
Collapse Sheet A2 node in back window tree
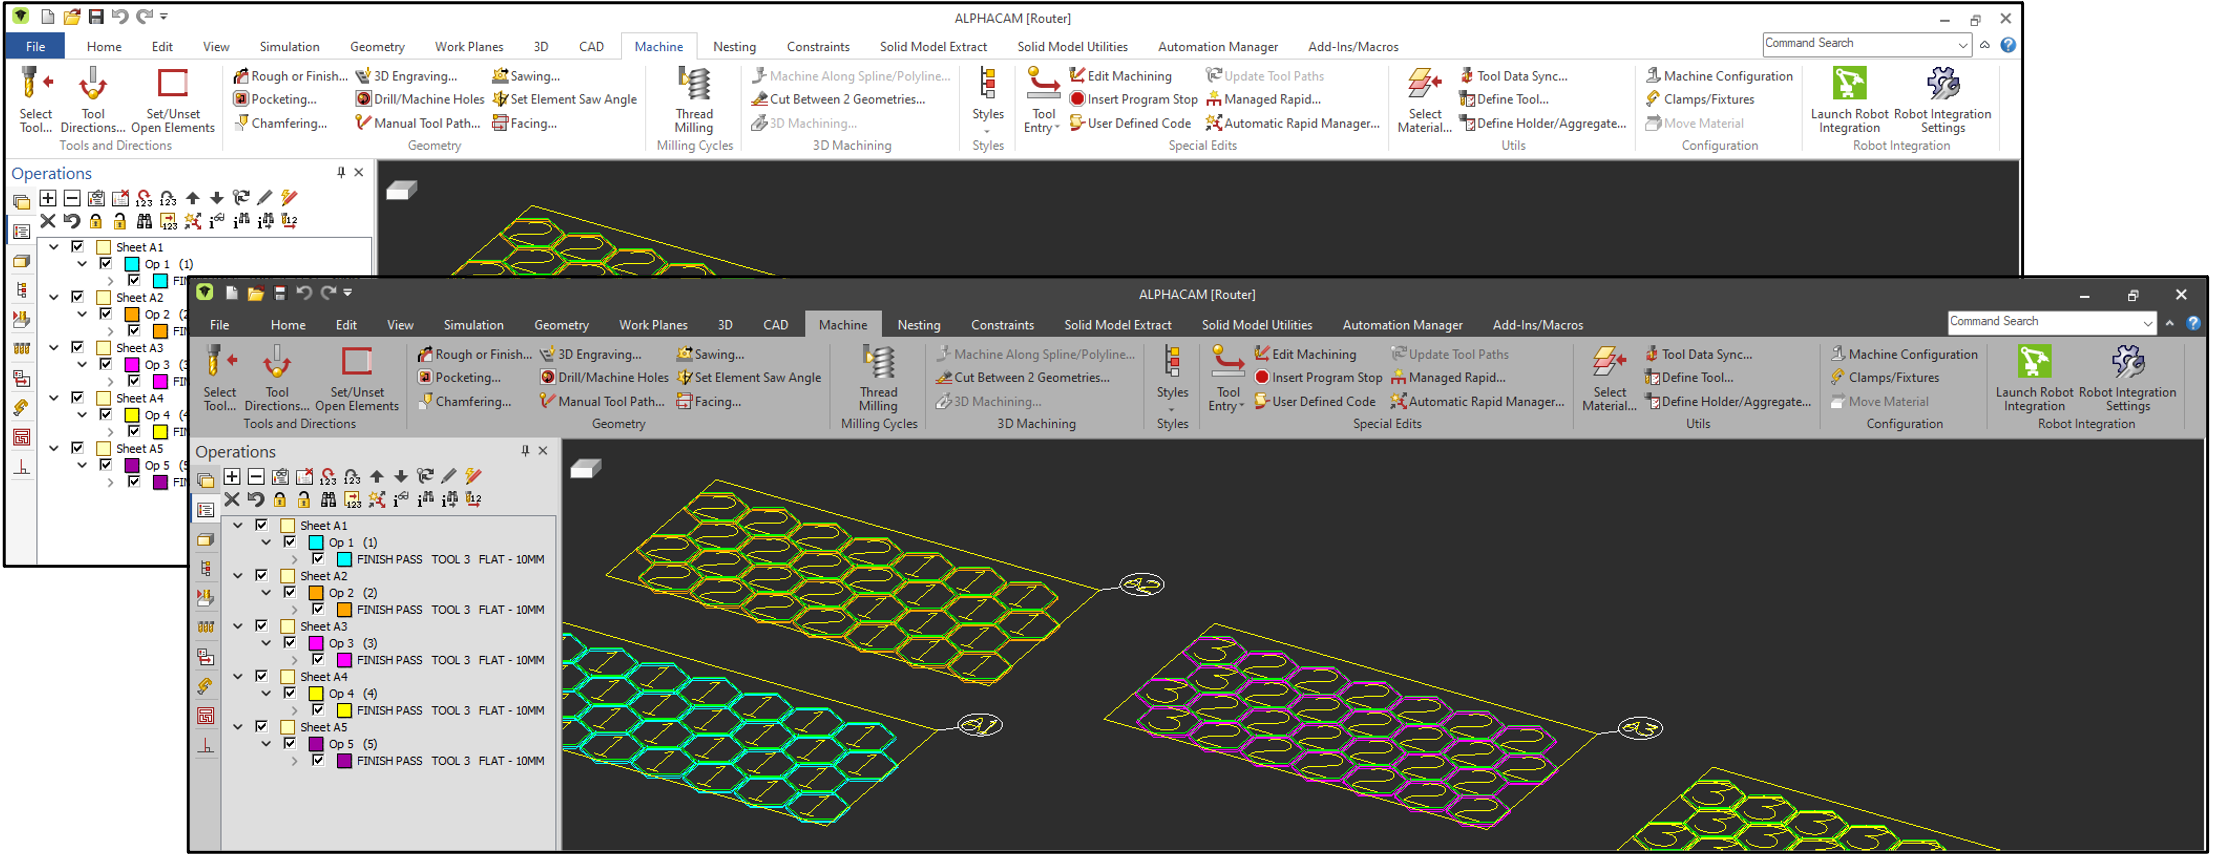coord(54,297)
